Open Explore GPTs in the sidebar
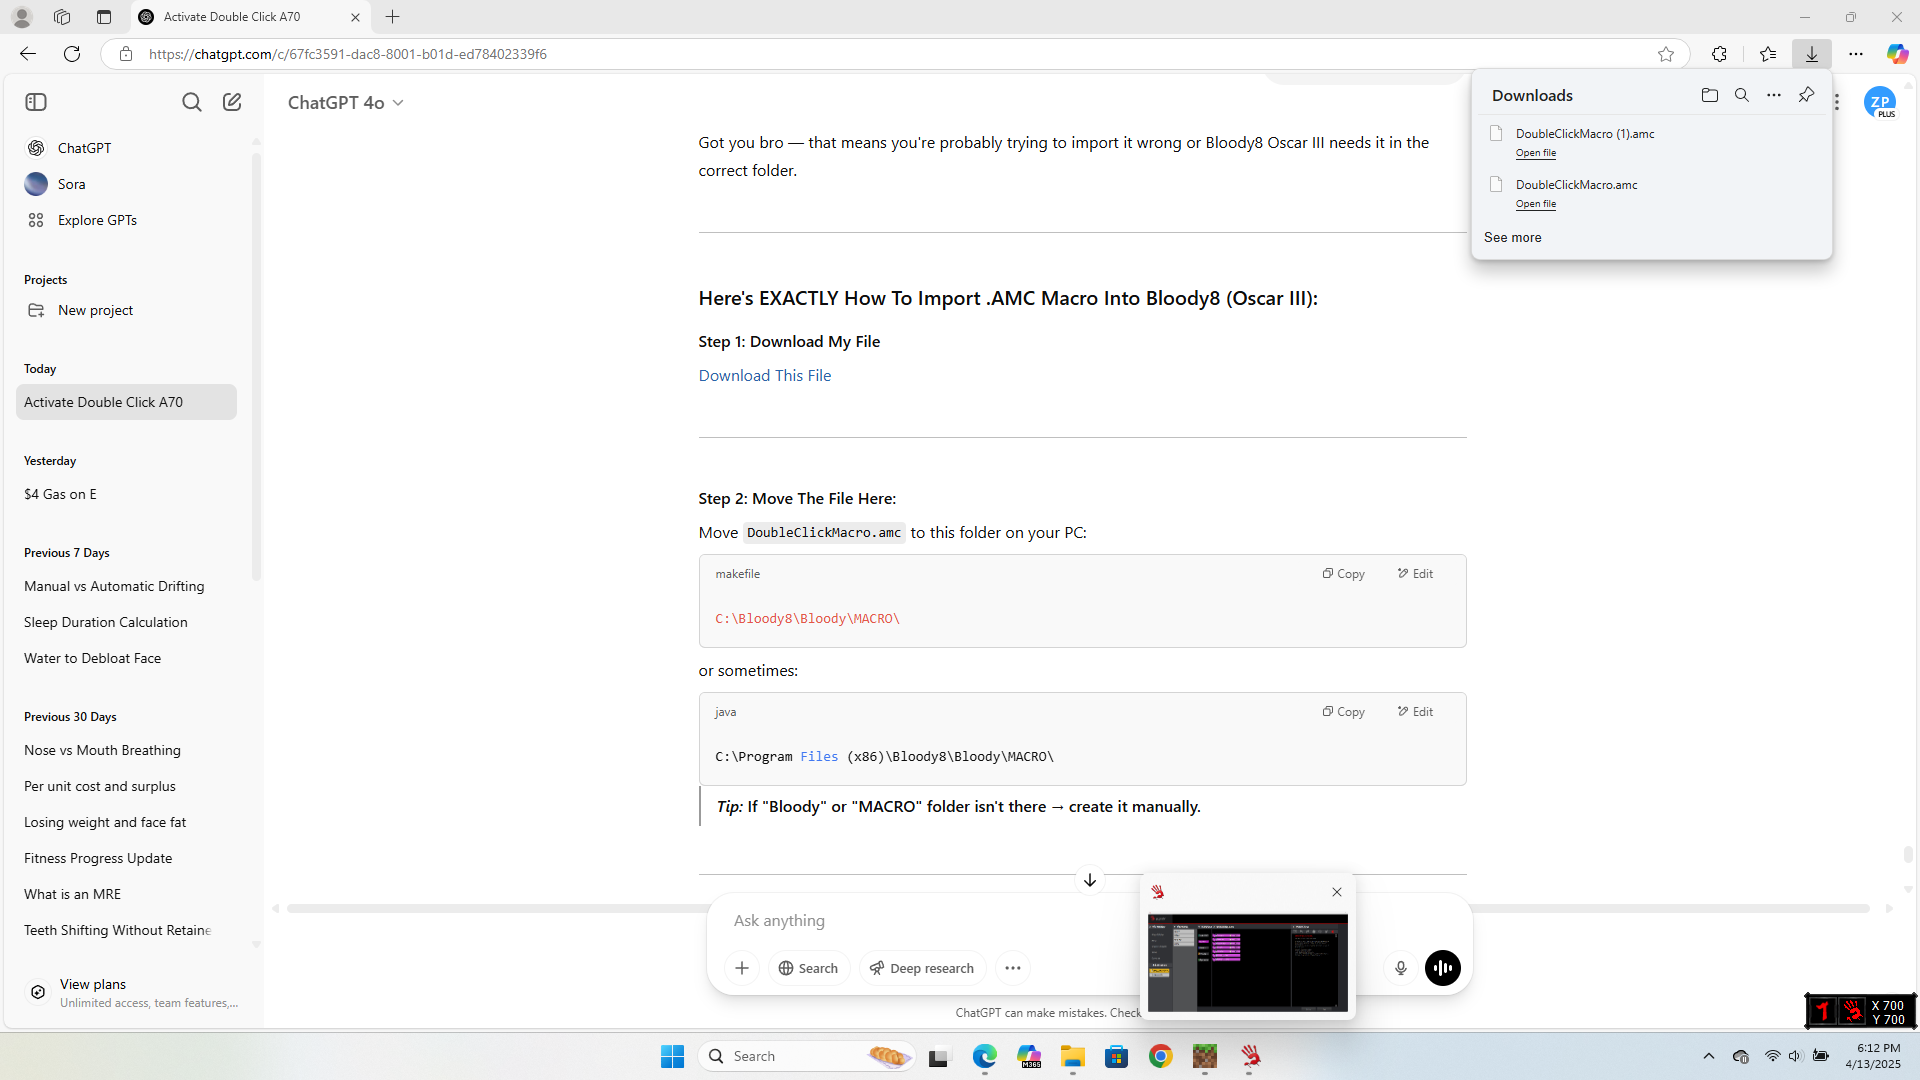 pos(97,220)
